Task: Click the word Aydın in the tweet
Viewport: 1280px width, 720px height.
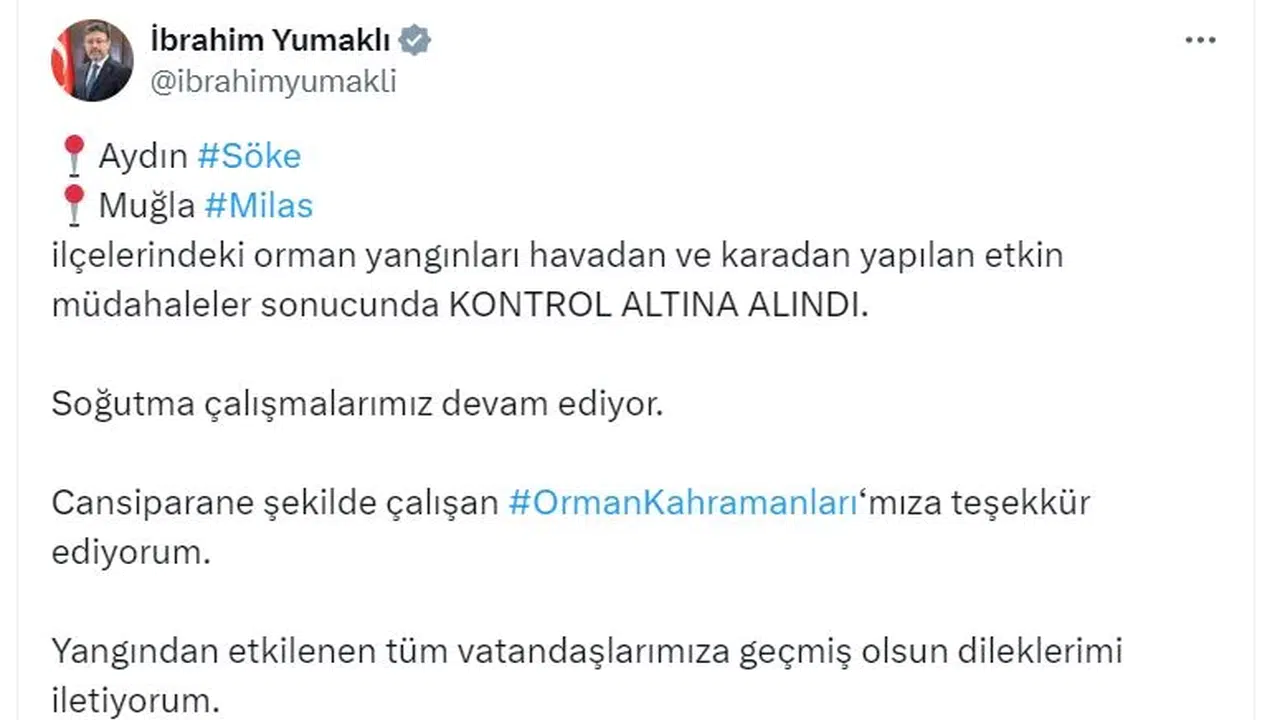Action: [x=143, y=156]
